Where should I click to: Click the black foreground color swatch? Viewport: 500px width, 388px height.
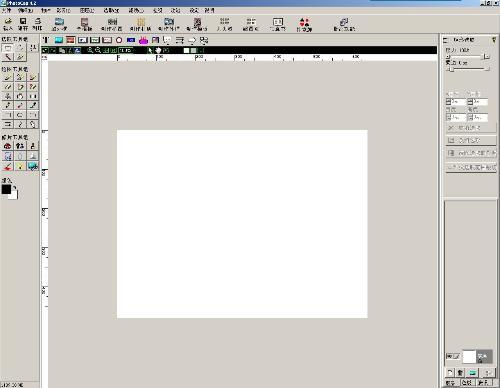6,189
